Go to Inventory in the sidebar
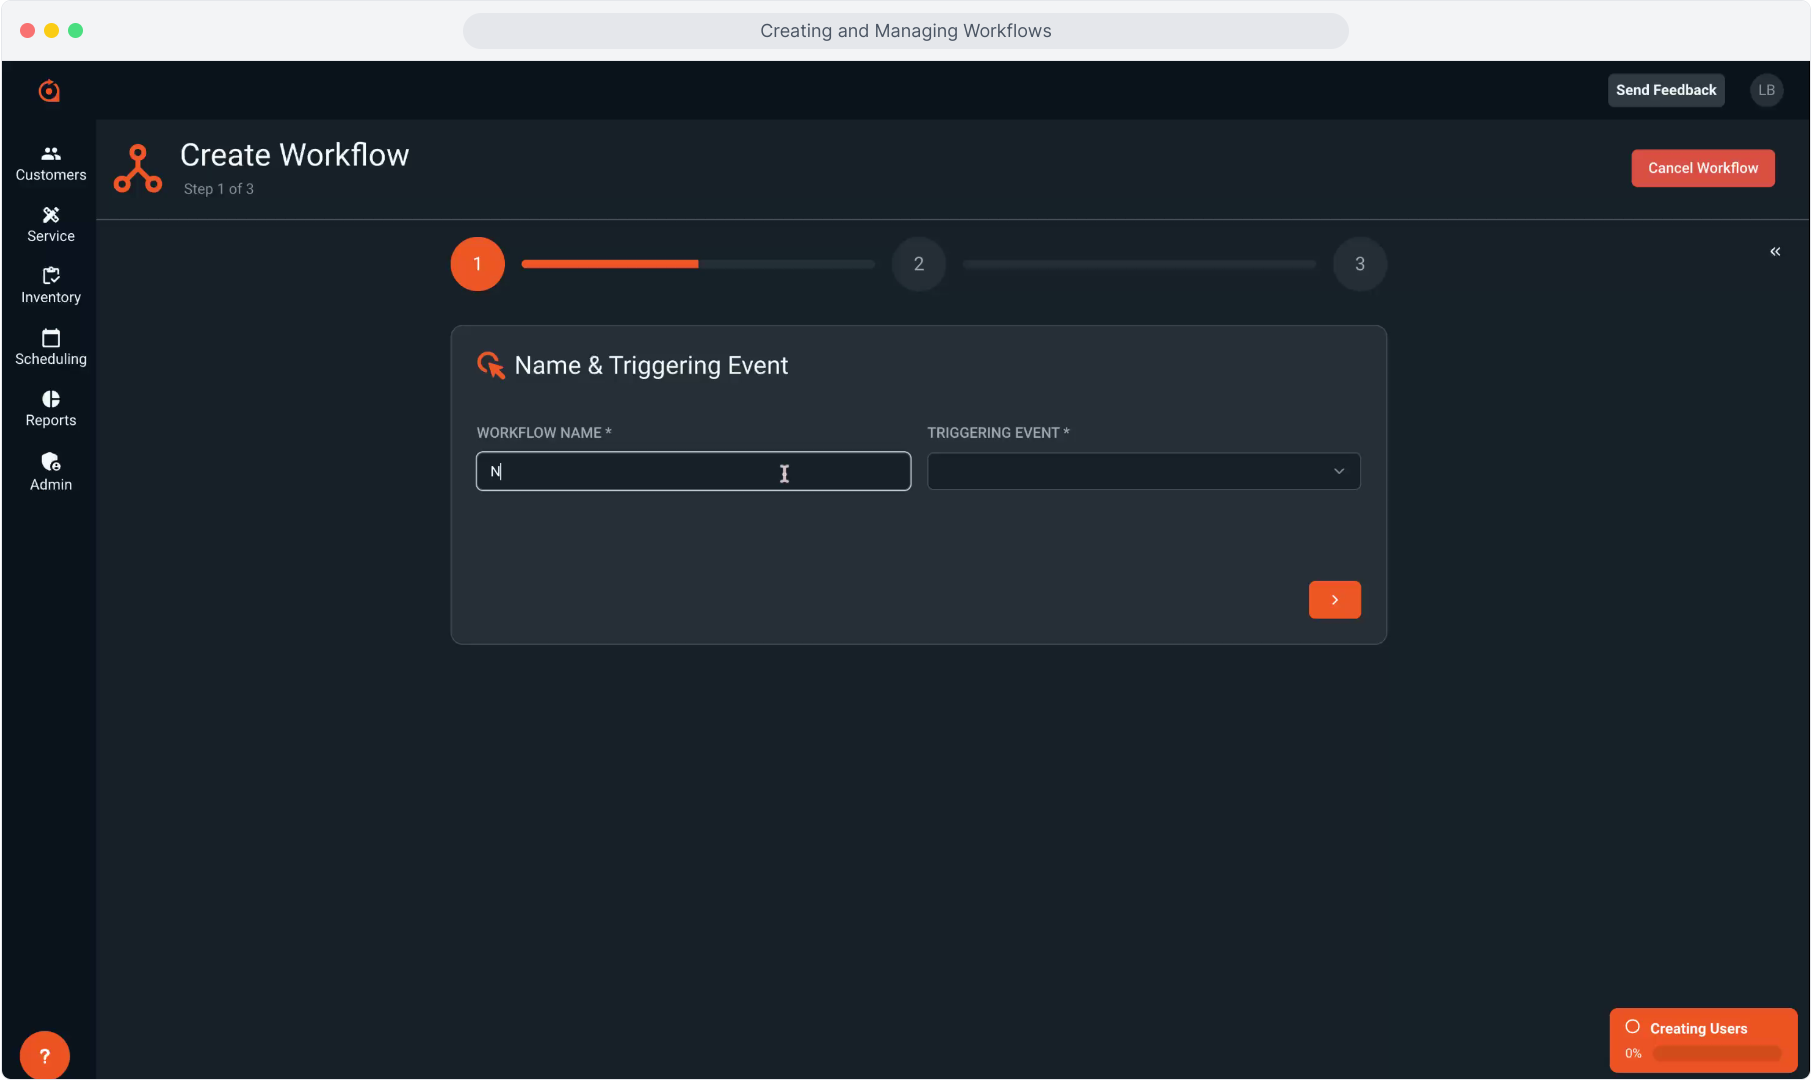This screenshot has height=1080, width=1812. pyautogui.click(x=51, y=286)
